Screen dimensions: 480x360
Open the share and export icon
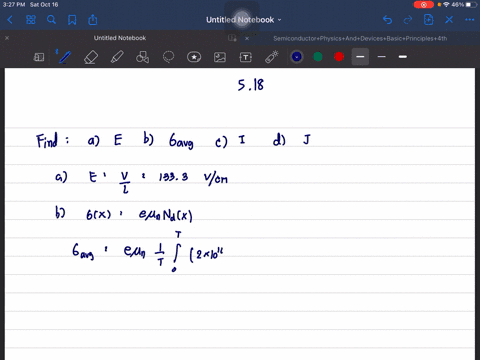[93, 20]
